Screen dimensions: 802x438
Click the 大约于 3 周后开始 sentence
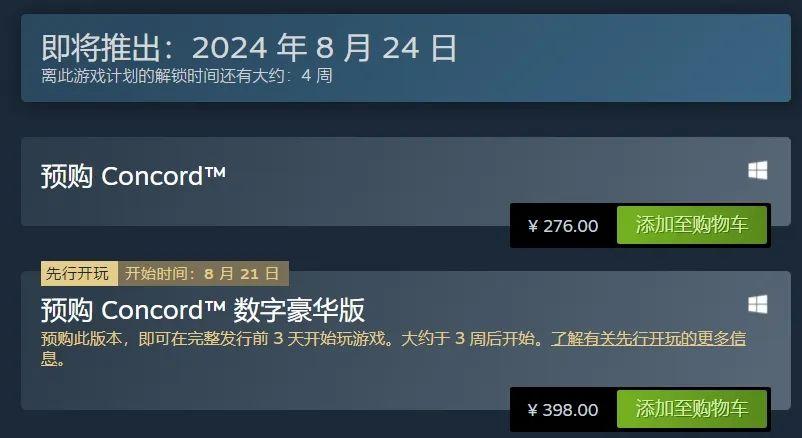[x=467, y=339]
